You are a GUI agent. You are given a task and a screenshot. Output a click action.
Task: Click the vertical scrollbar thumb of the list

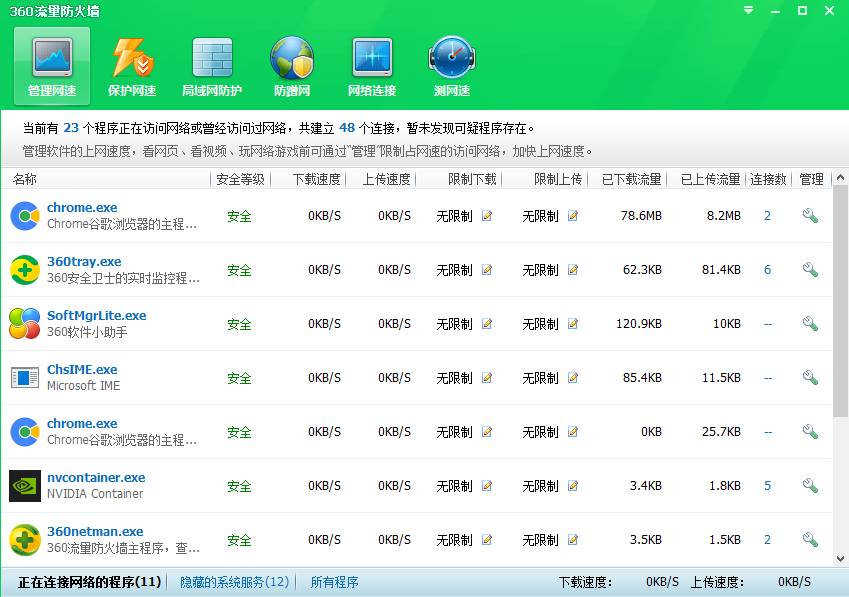[840, 301]
